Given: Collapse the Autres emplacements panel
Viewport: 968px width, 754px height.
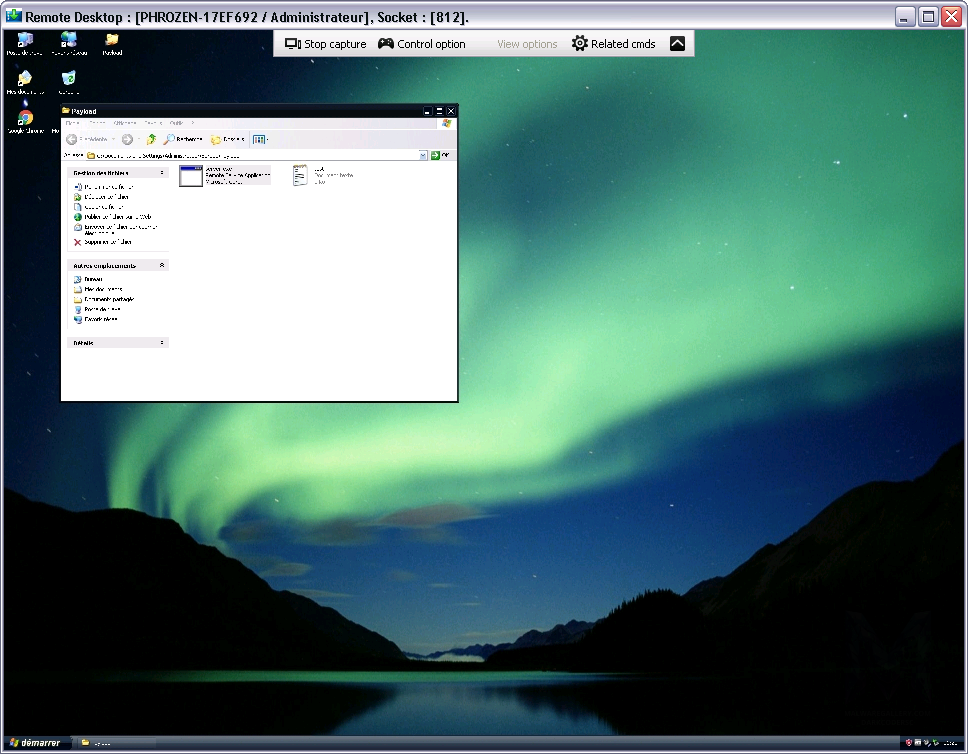Looking at the screenshot, I should coord(162,266).
